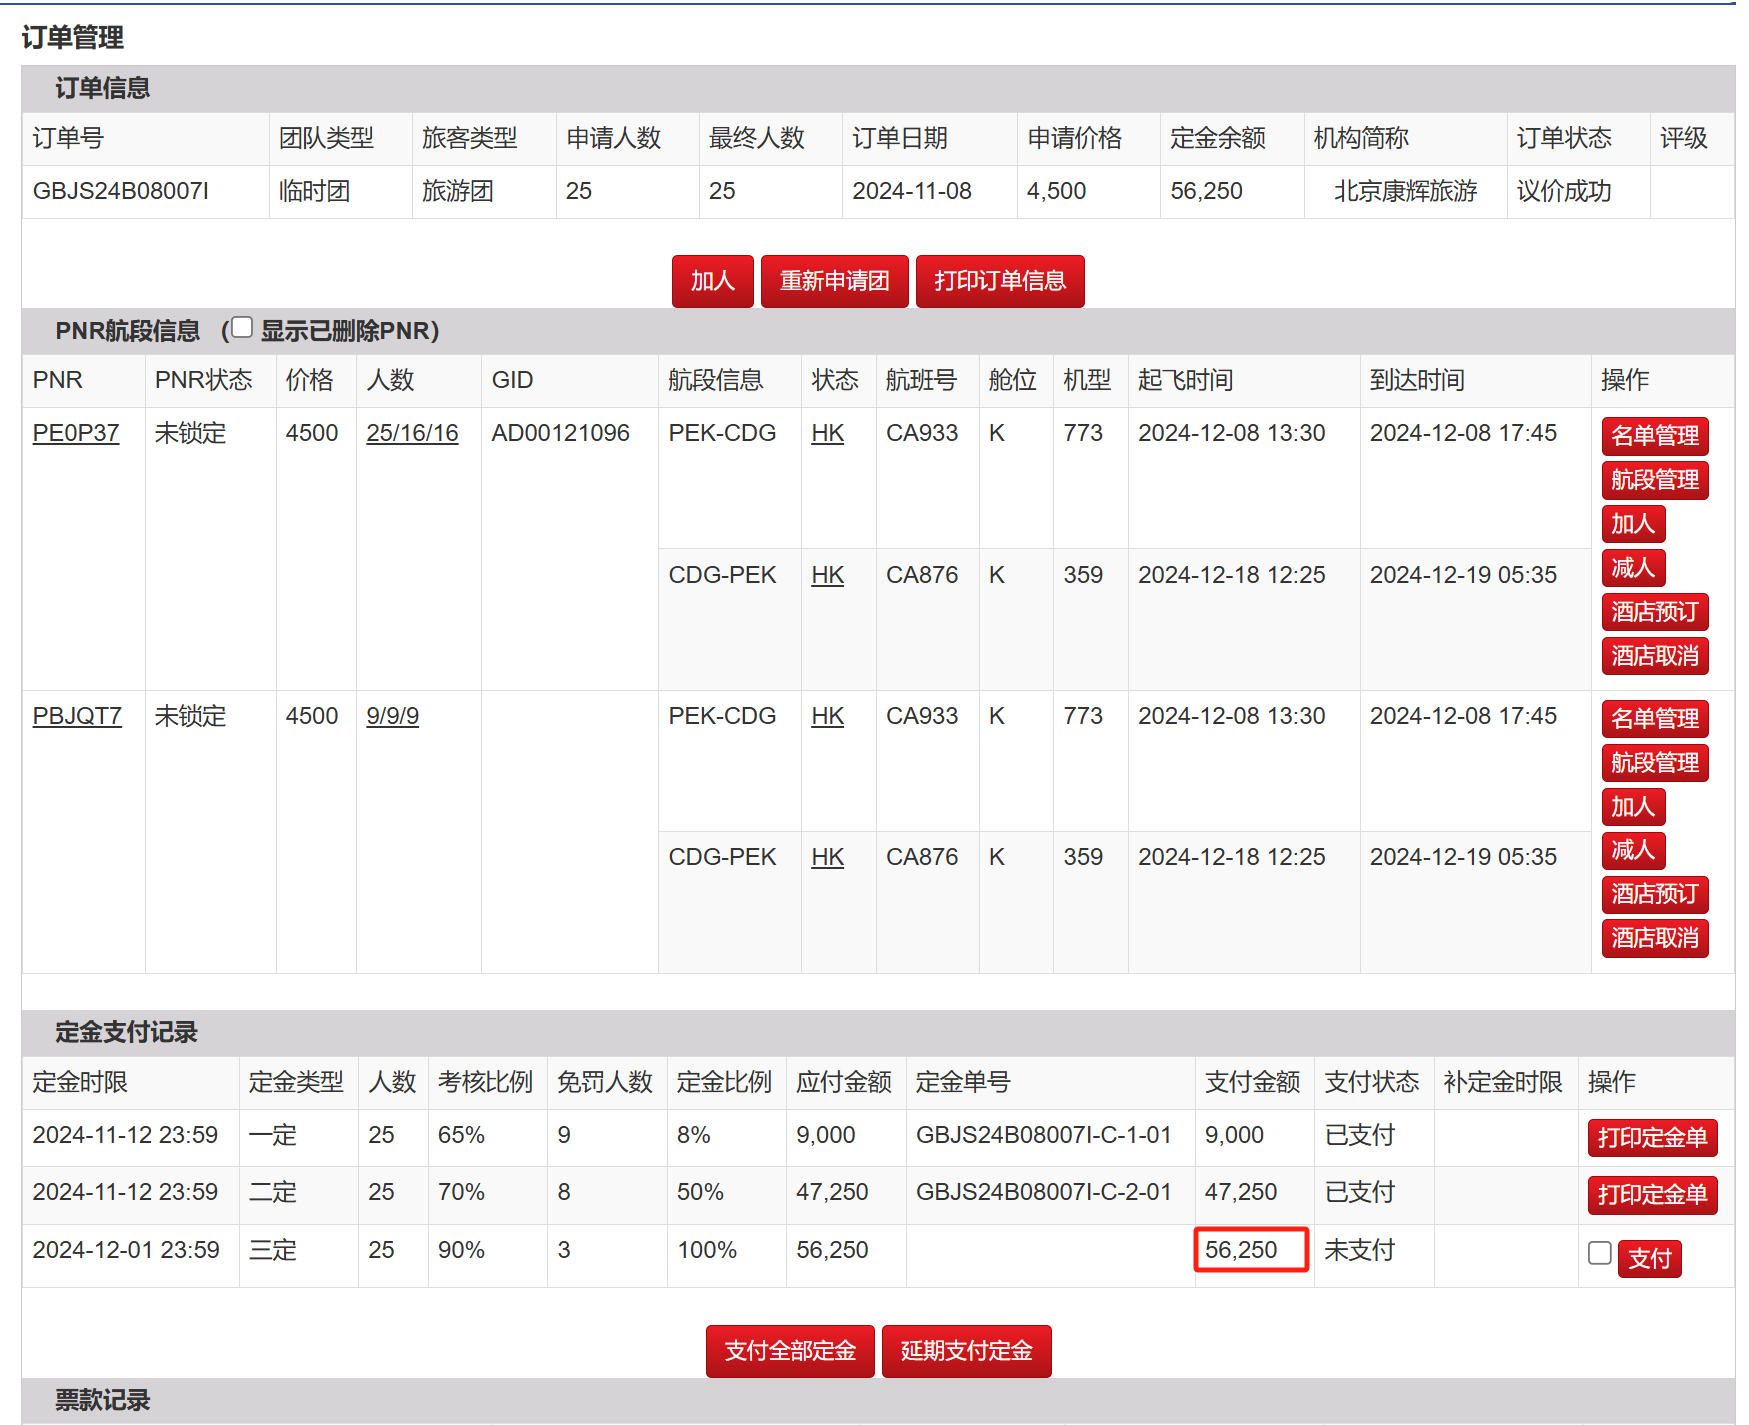Click the 延期支付定金 button
This screenshot has height=1425, width=1749.
(966, 1351)
